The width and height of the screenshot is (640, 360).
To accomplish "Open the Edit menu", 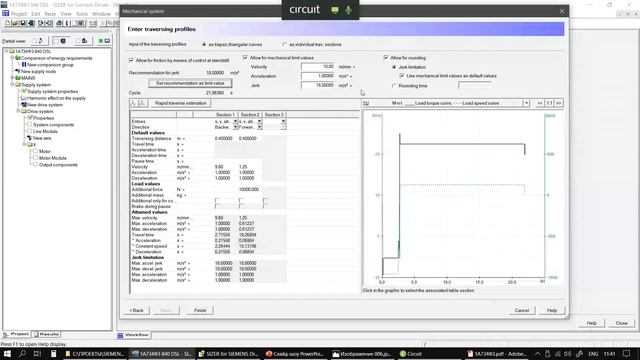I will [x=36, y=14].
